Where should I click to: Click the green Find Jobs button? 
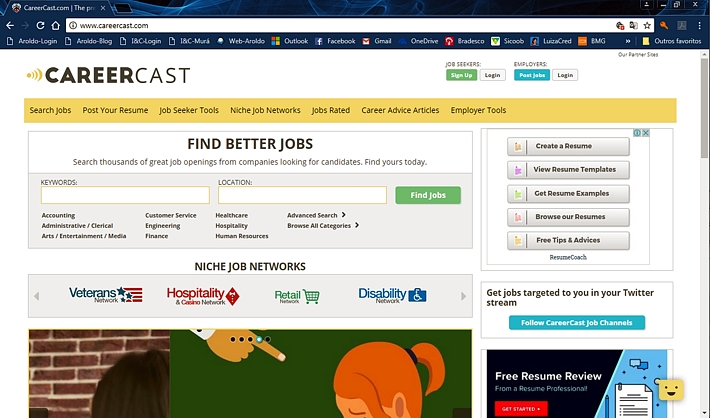pos(428,195)
